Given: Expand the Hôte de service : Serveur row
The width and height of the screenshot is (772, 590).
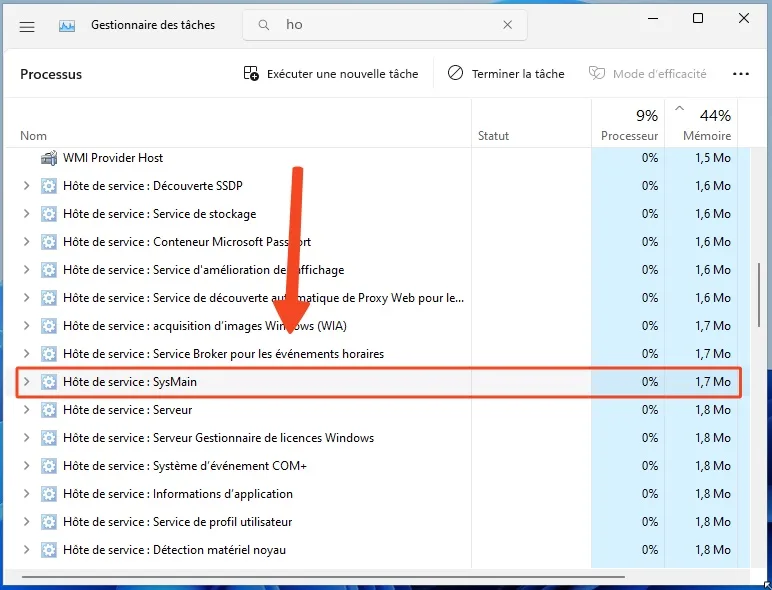Looking at the screenshot, I should click(x=26, y=410).
